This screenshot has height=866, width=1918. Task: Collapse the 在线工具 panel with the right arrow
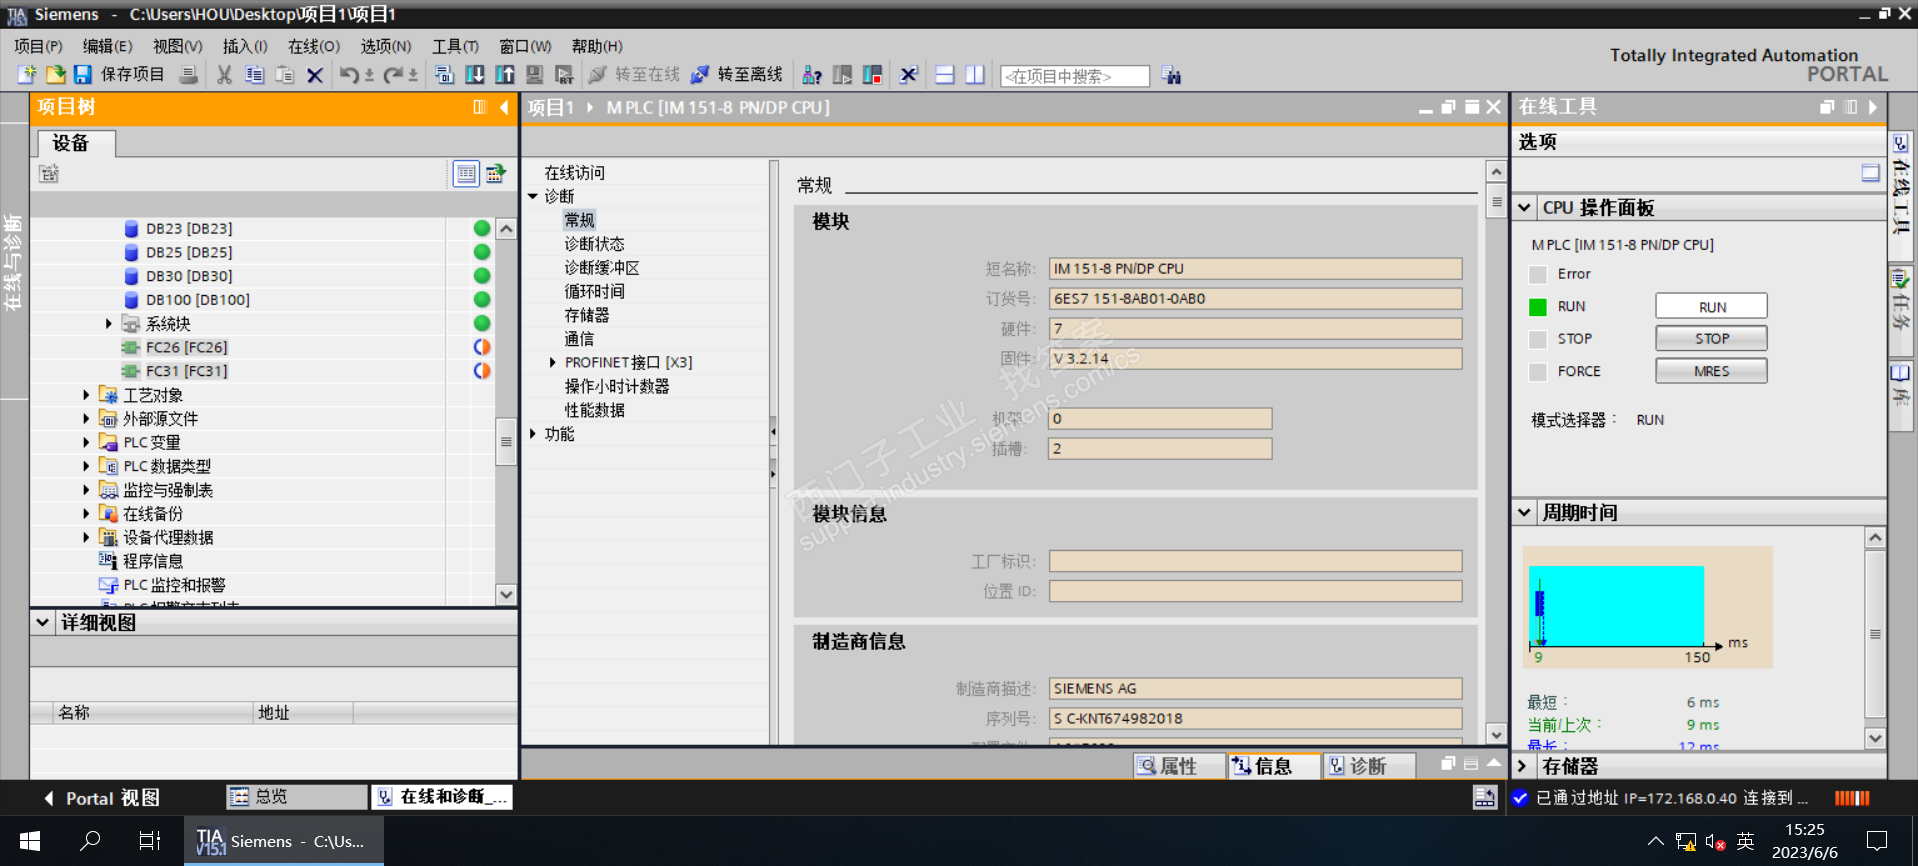[1873, 107]
